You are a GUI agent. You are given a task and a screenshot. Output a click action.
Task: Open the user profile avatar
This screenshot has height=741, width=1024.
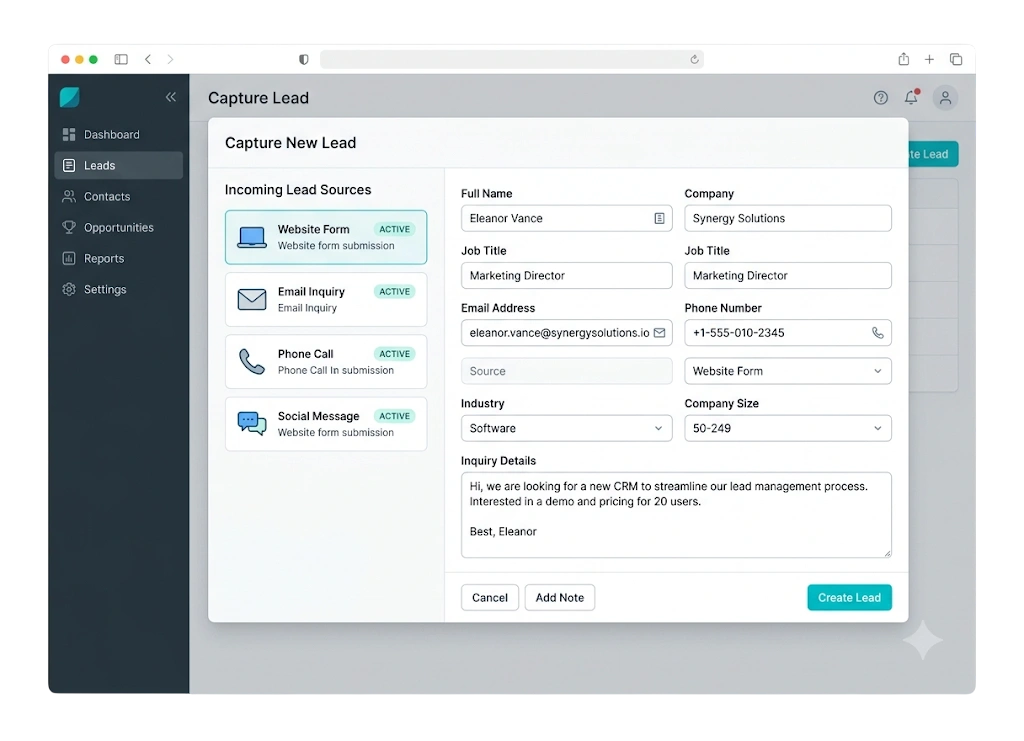(944, 98)
